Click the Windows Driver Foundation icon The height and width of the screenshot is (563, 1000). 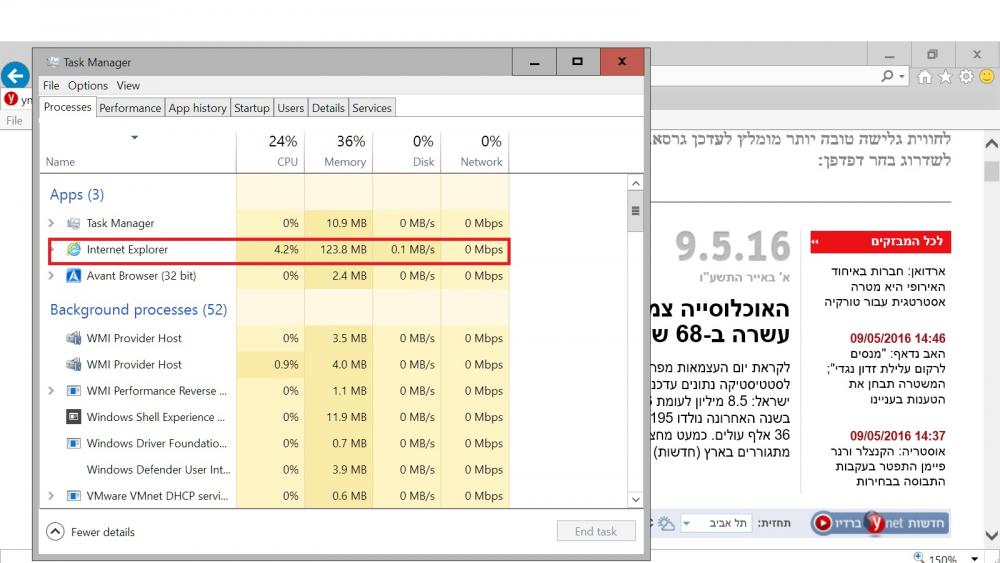tap(73, 443)
